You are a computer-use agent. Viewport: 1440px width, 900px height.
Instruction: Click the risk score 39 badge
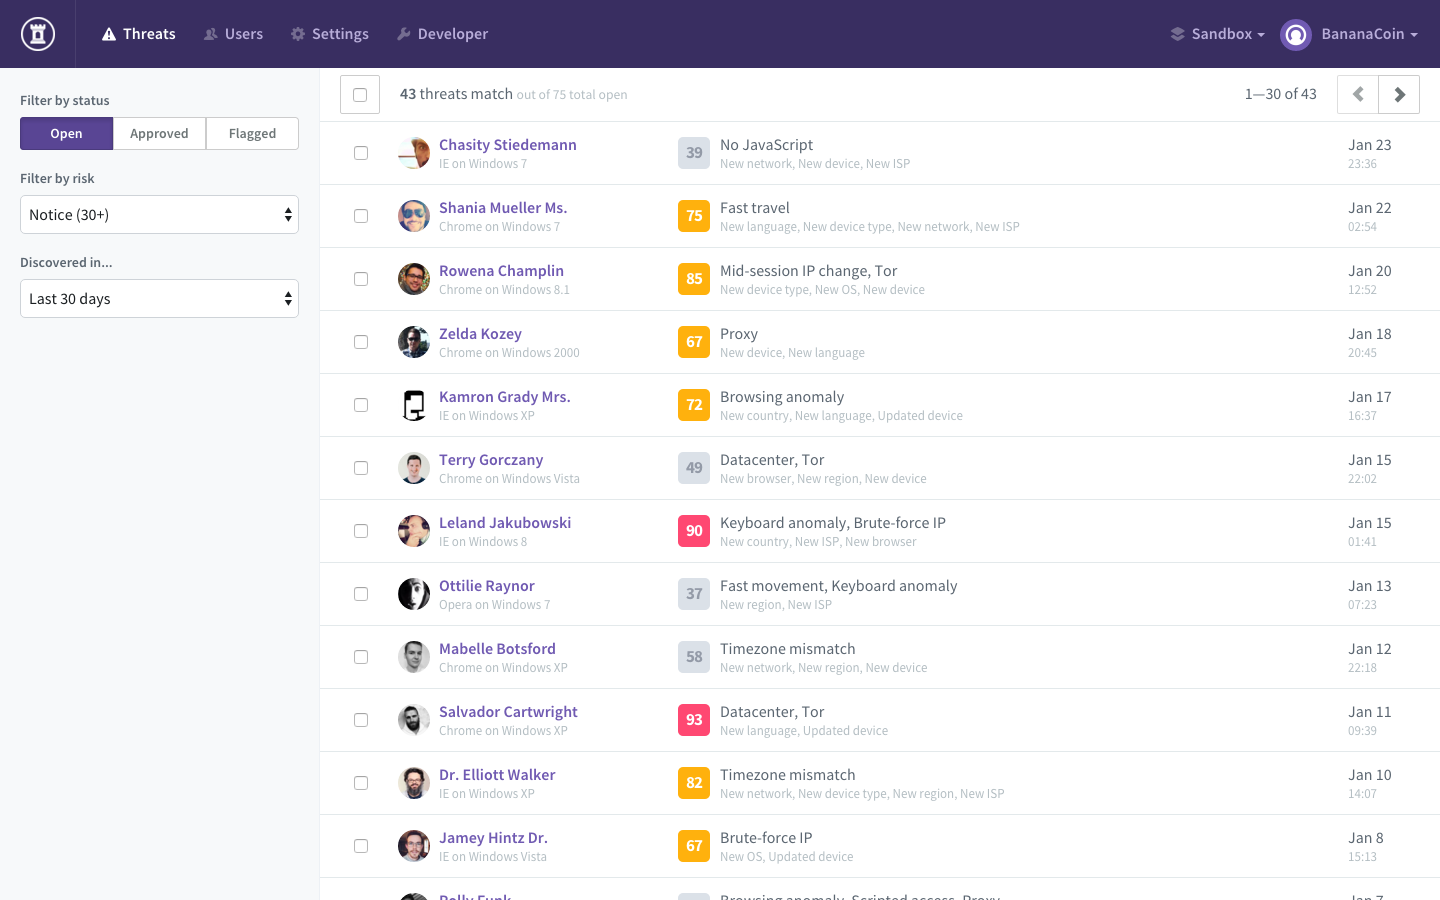click(x=694, y=153)
